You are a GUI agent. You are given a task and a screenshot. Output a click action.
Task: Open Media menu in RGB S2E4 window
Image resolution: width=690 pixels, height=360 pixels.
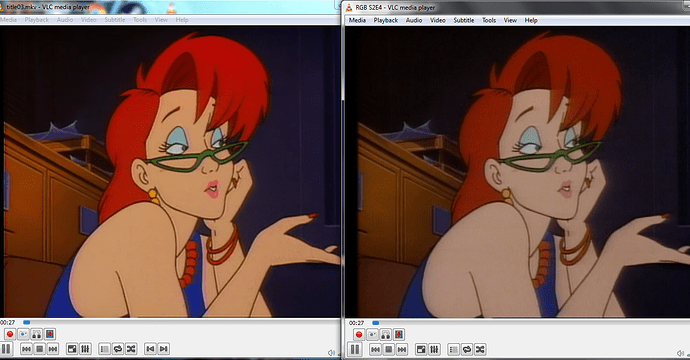(x=357, y=20)
